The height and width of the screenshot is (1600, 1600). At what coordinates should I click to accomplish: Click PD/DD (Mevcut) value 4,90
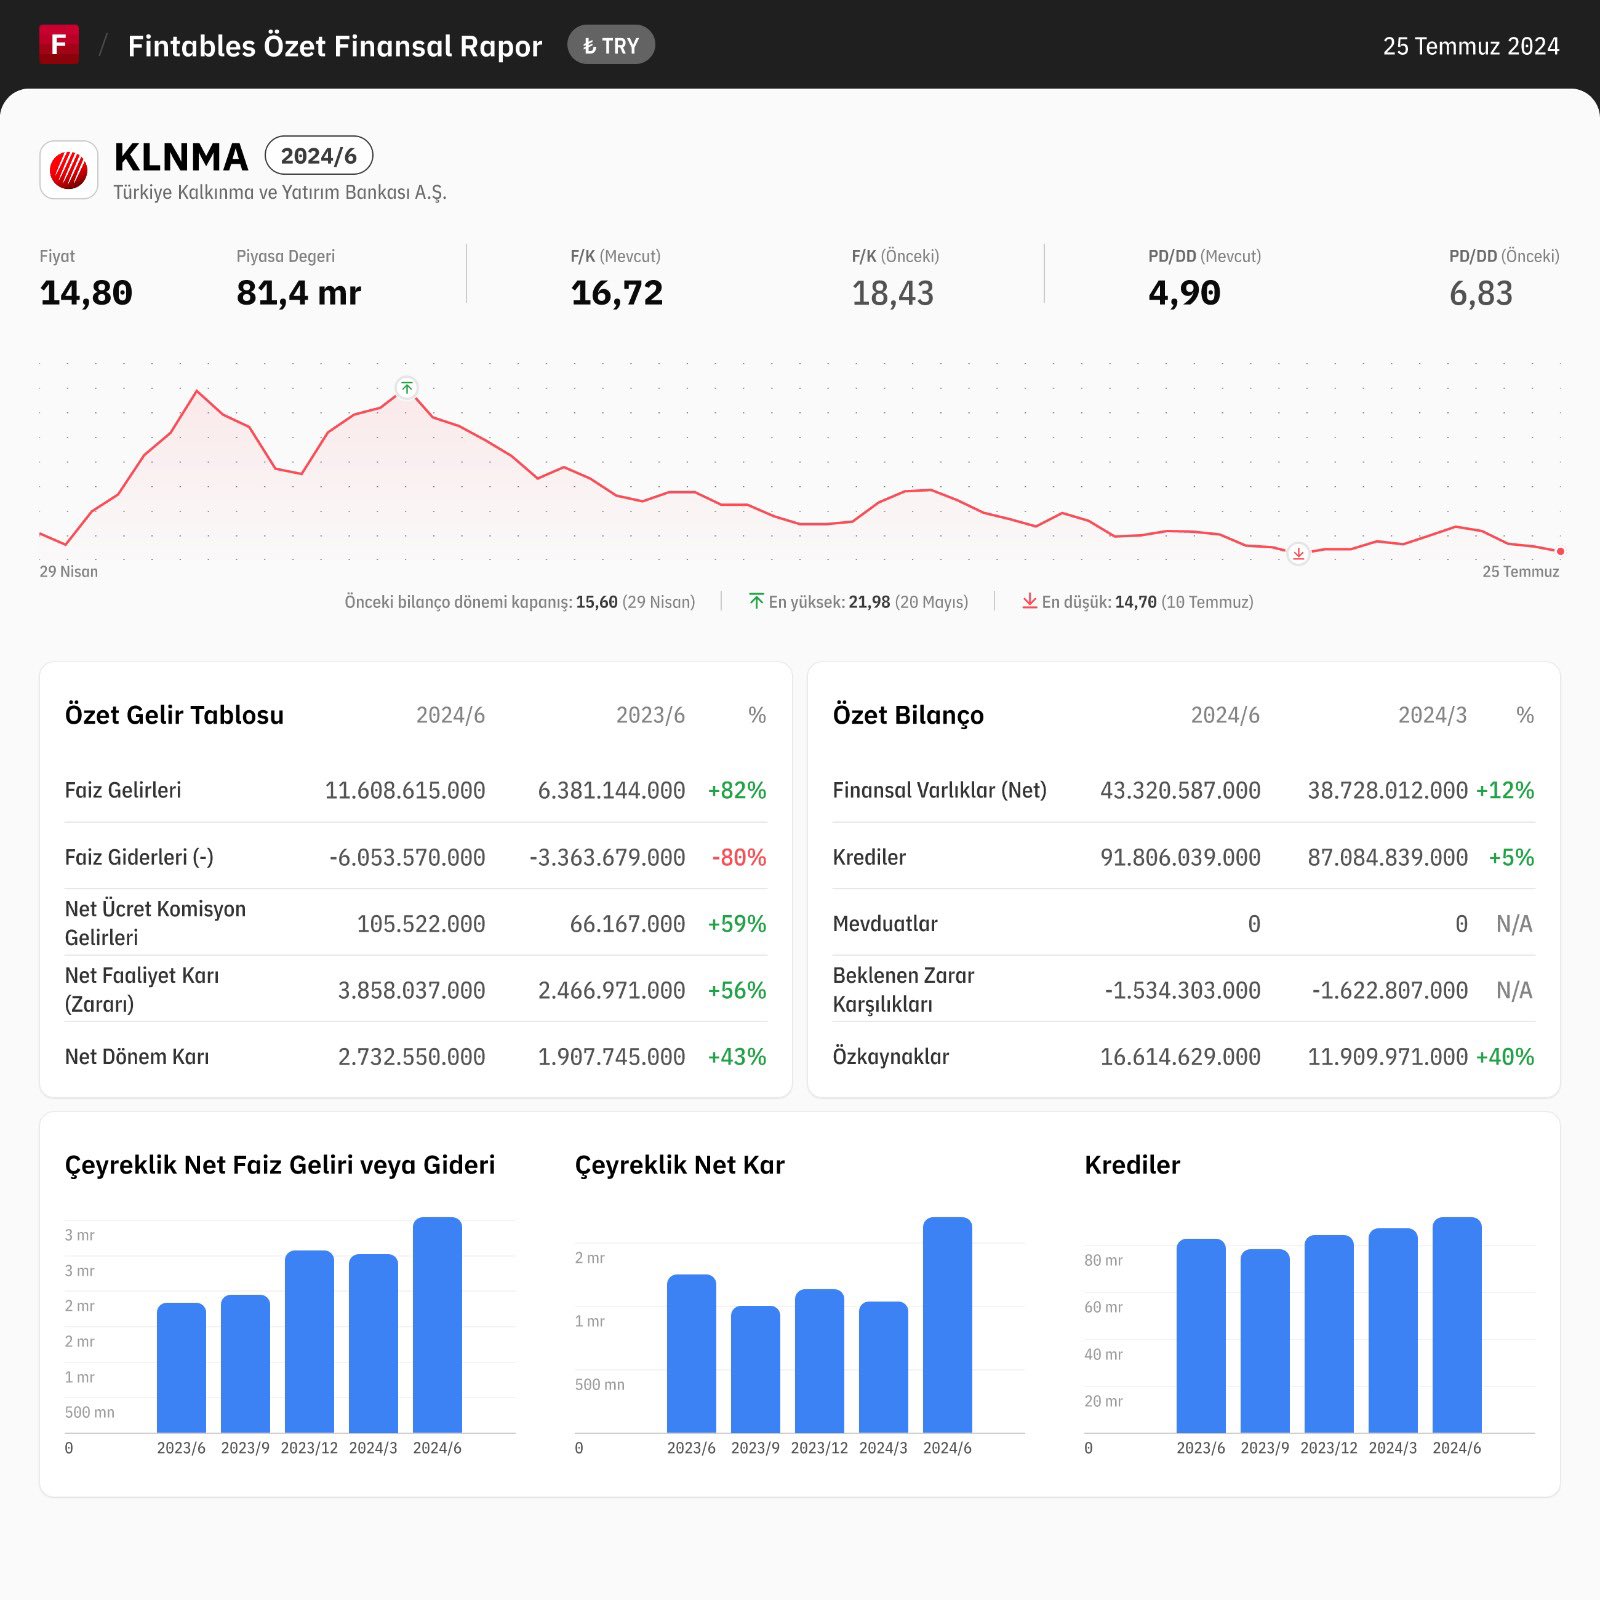(x=1184, y=293)
